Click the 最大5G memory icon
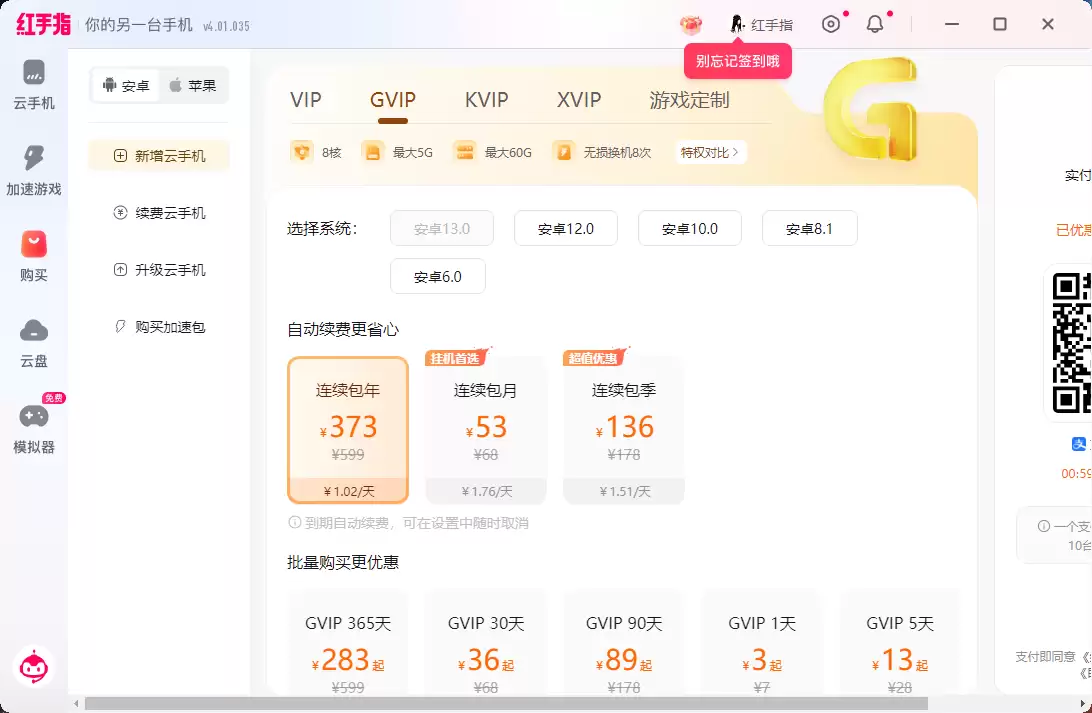 coord(373,151)
